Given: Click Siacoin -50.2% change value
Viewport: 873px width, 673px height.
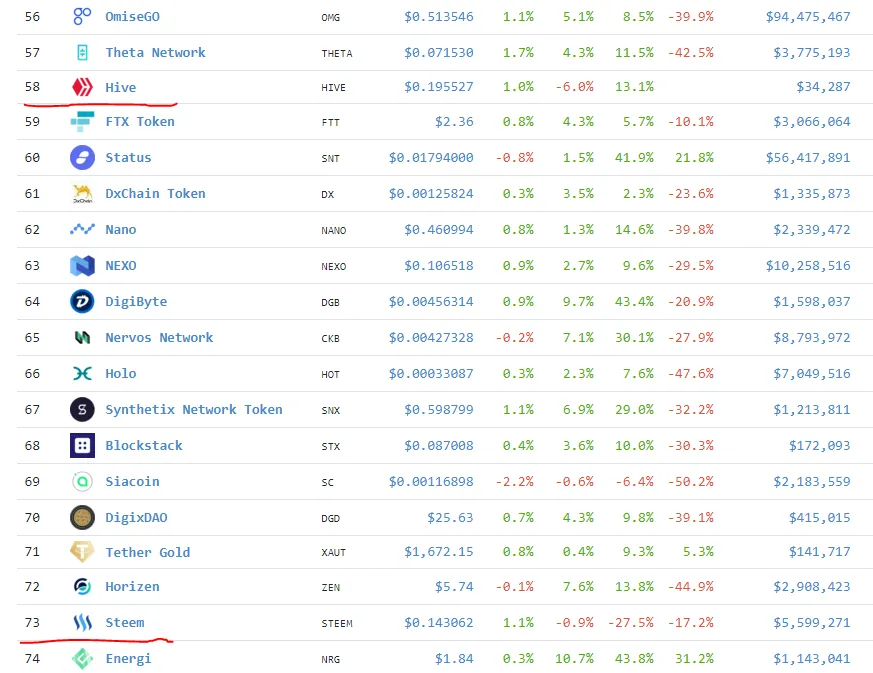Looking at the screenshot, I should pos(690,482).
